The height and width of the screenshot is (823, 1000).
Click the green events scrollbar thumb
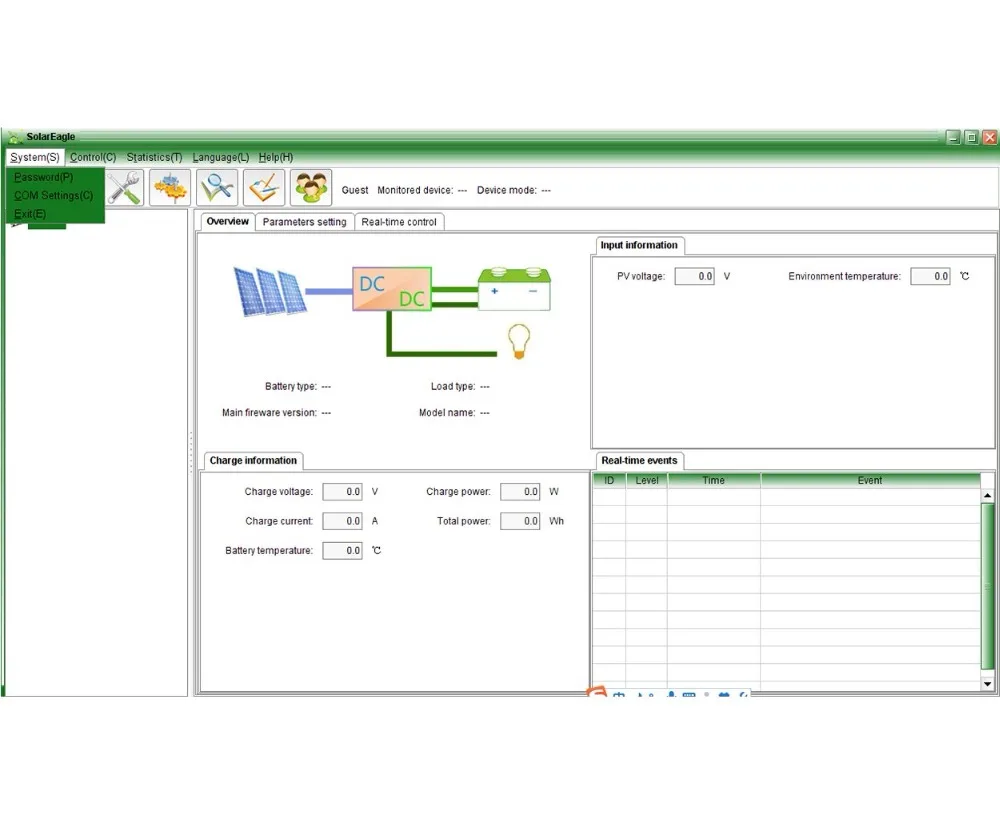[x=987, y=586]
